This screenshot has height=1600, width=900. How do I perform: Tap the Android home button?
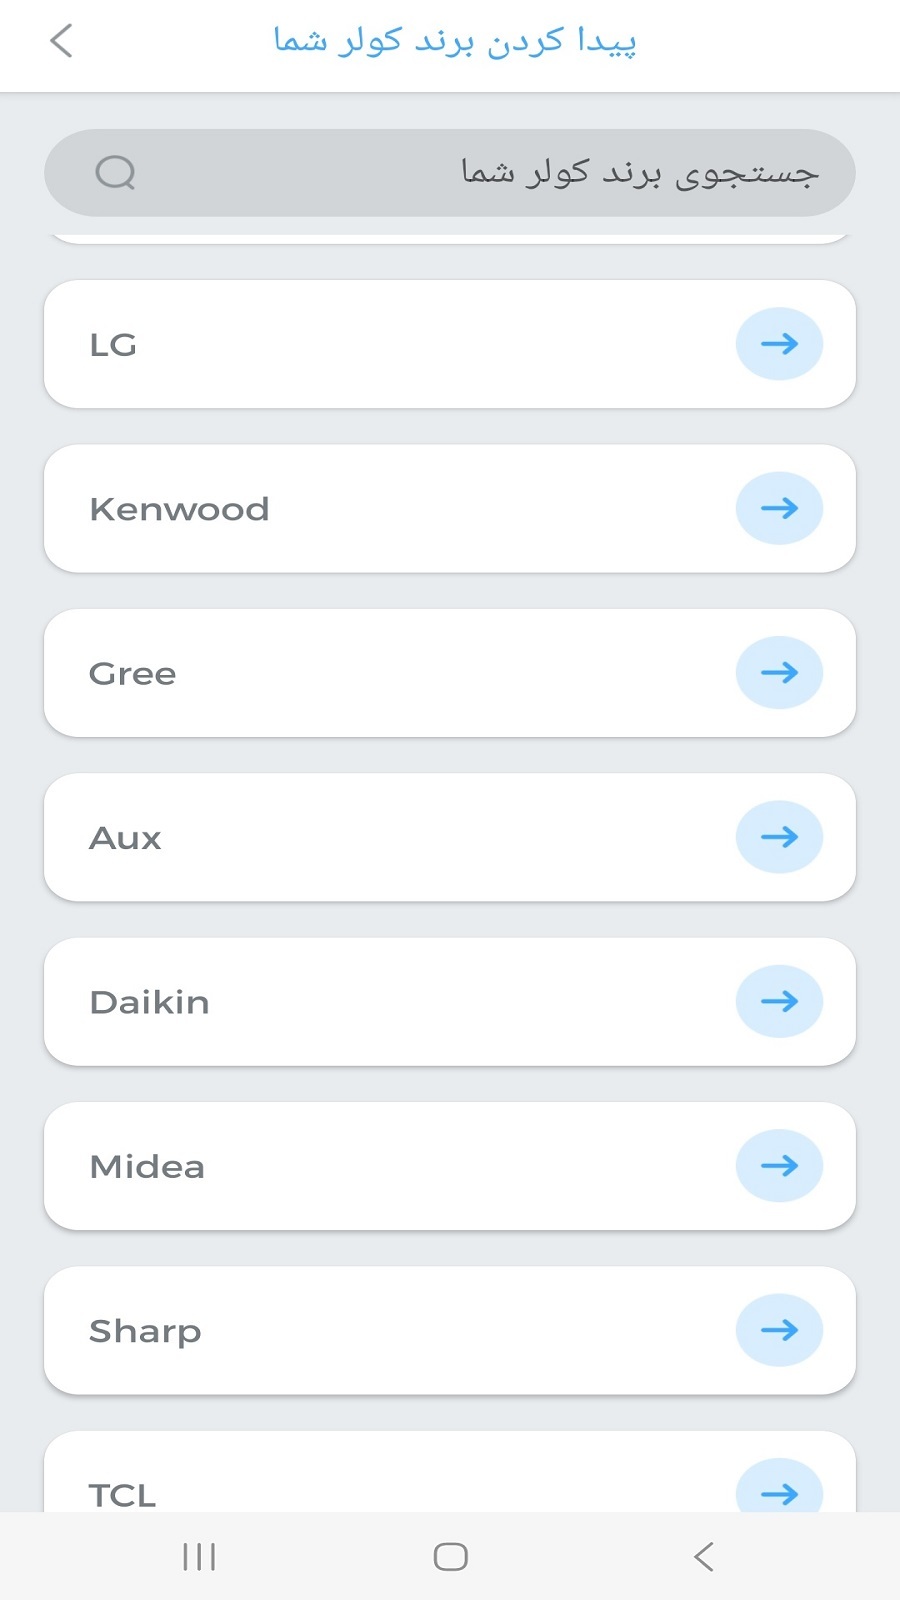(x=450, y=1557)
